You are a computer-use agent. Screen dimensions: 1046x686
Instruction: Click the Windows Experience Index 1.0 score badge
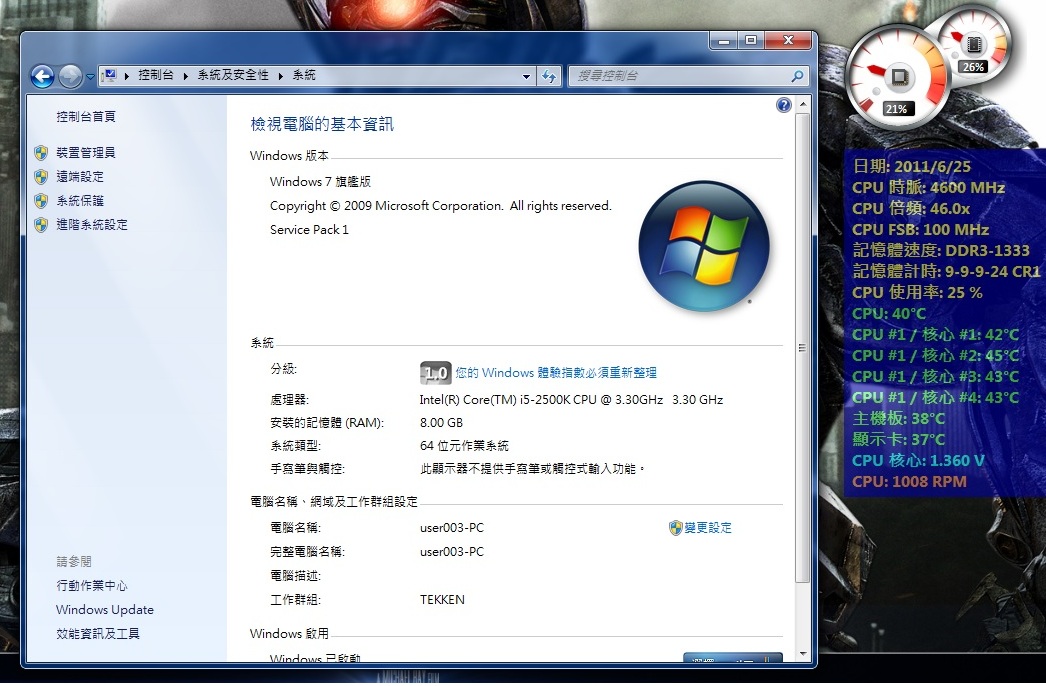point(435,373)
